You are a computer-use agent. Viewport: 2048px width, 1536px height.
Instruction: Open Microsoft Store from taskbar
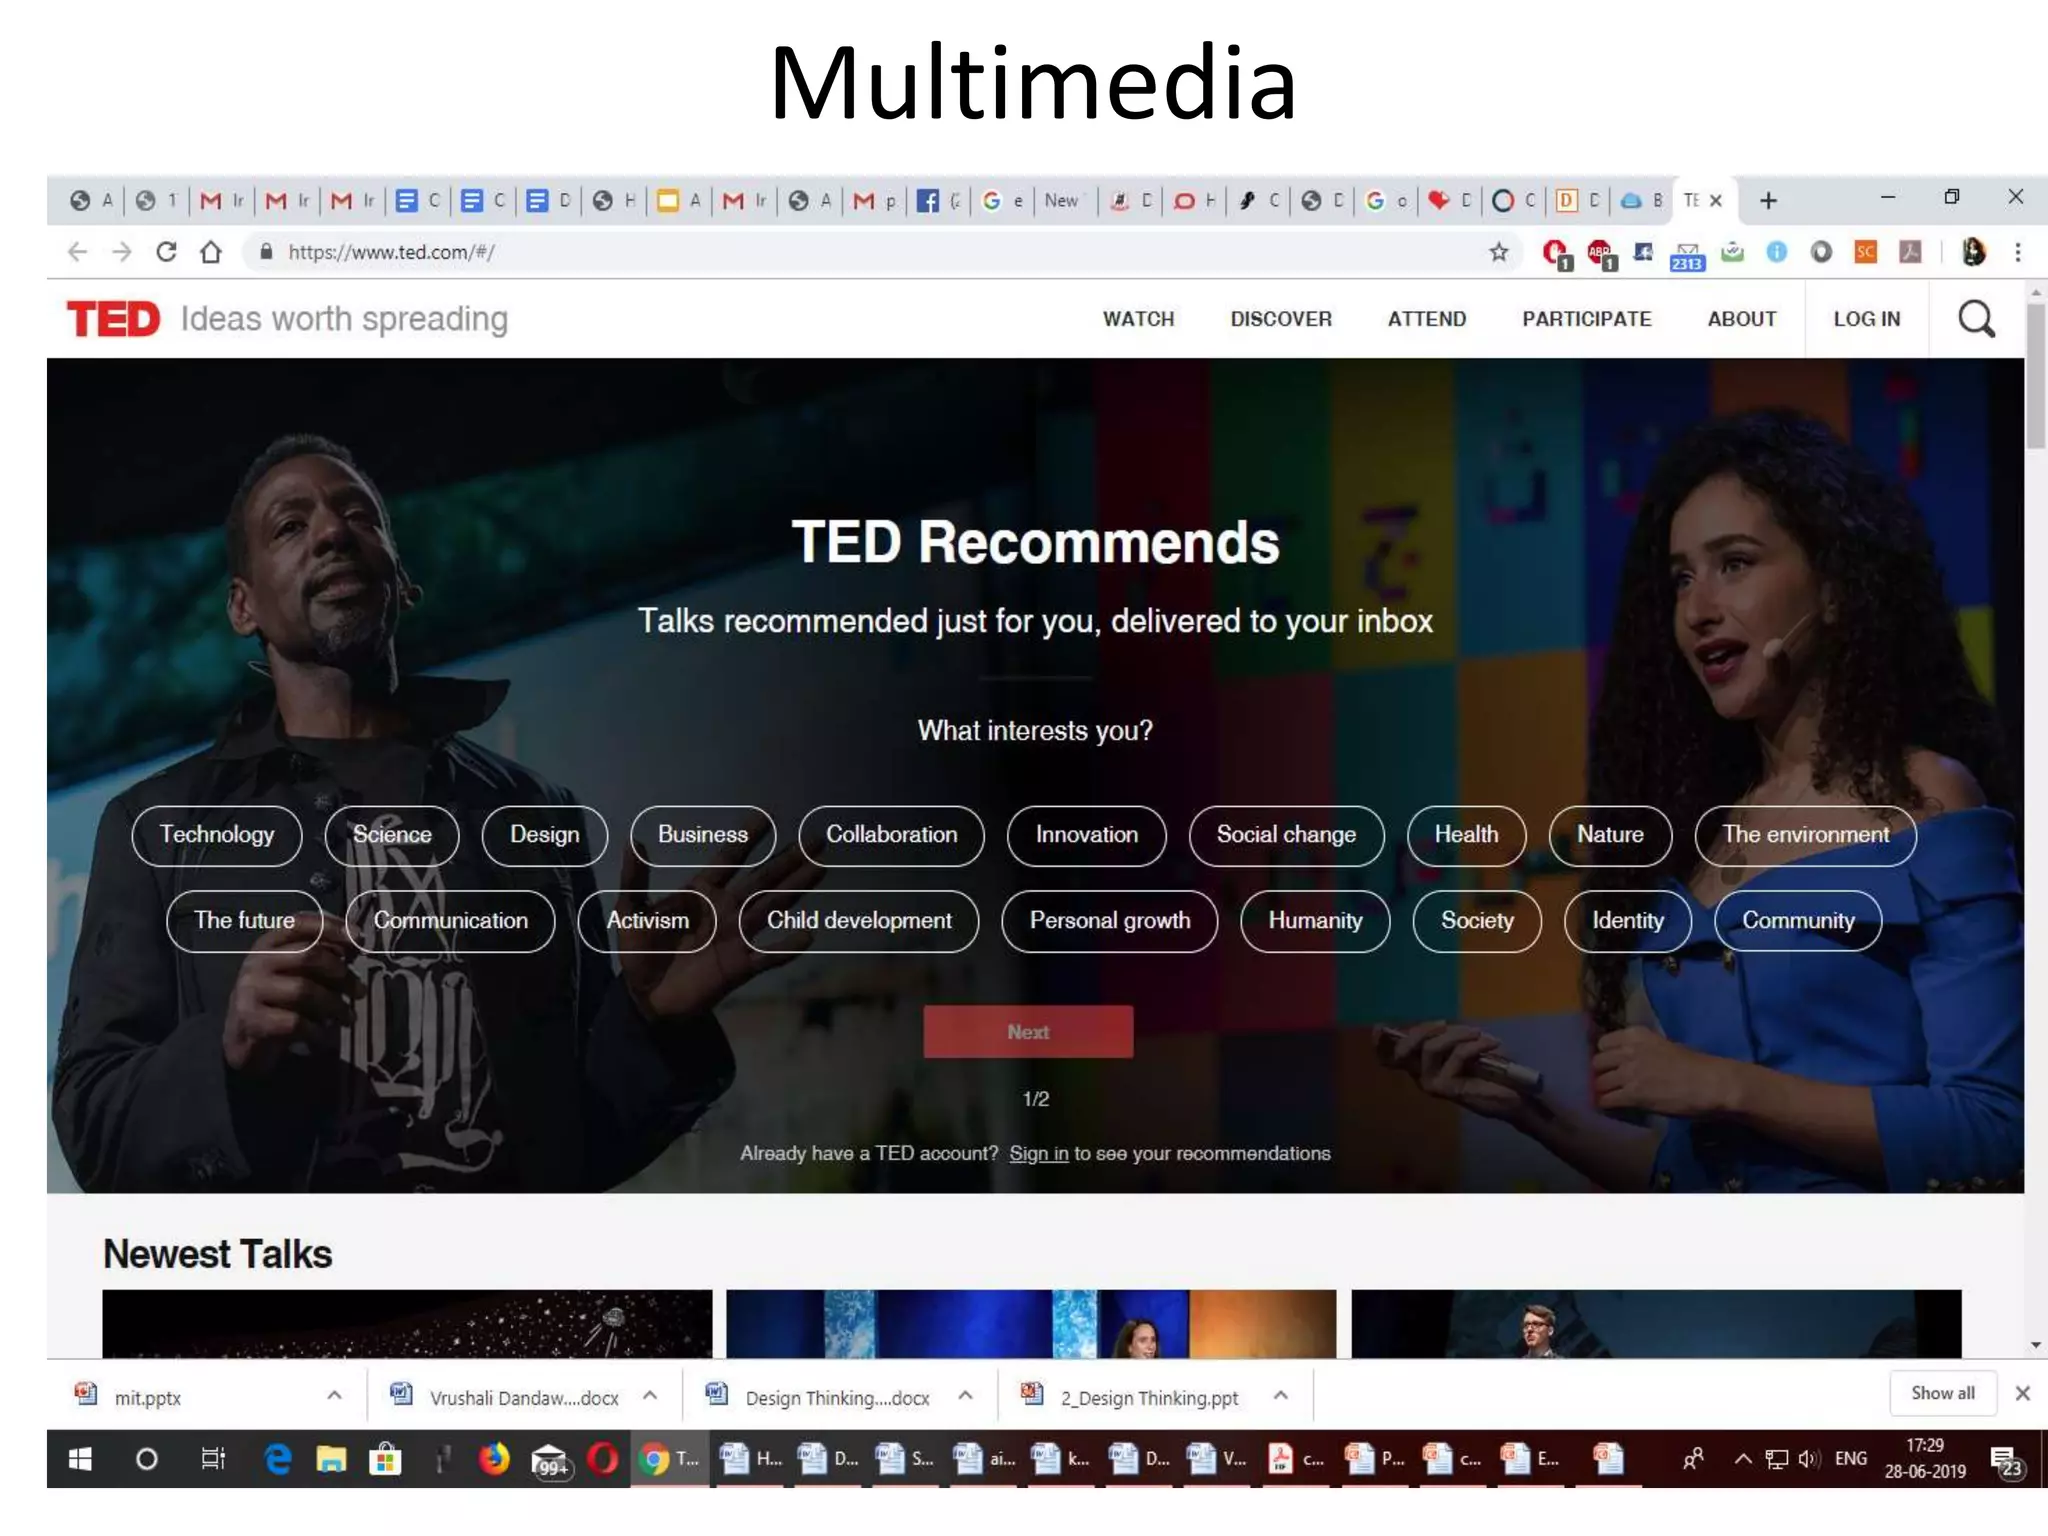(385, 1459)
